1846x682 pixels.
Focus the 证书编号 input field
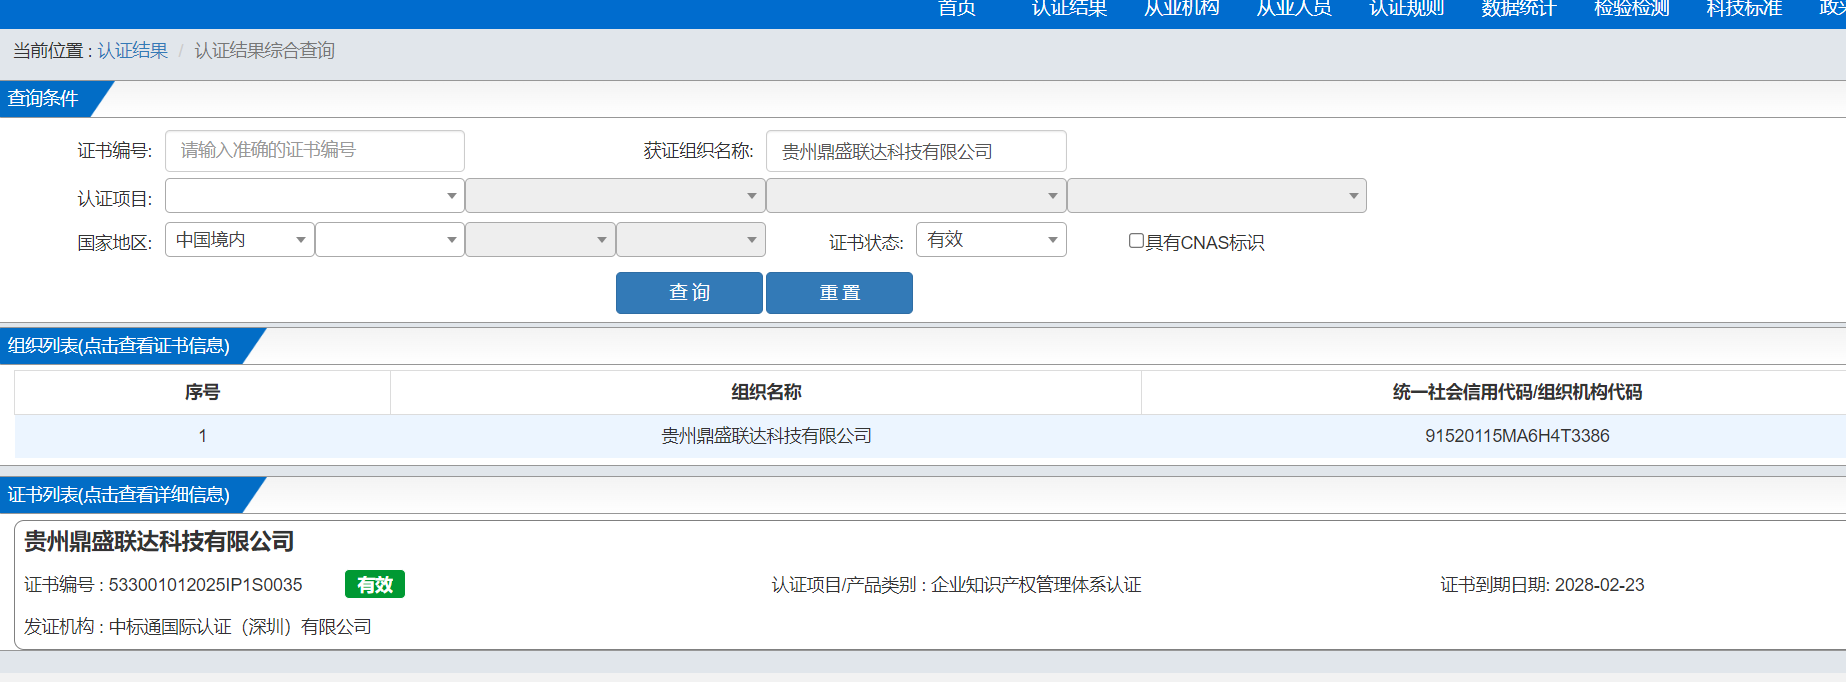315,151
